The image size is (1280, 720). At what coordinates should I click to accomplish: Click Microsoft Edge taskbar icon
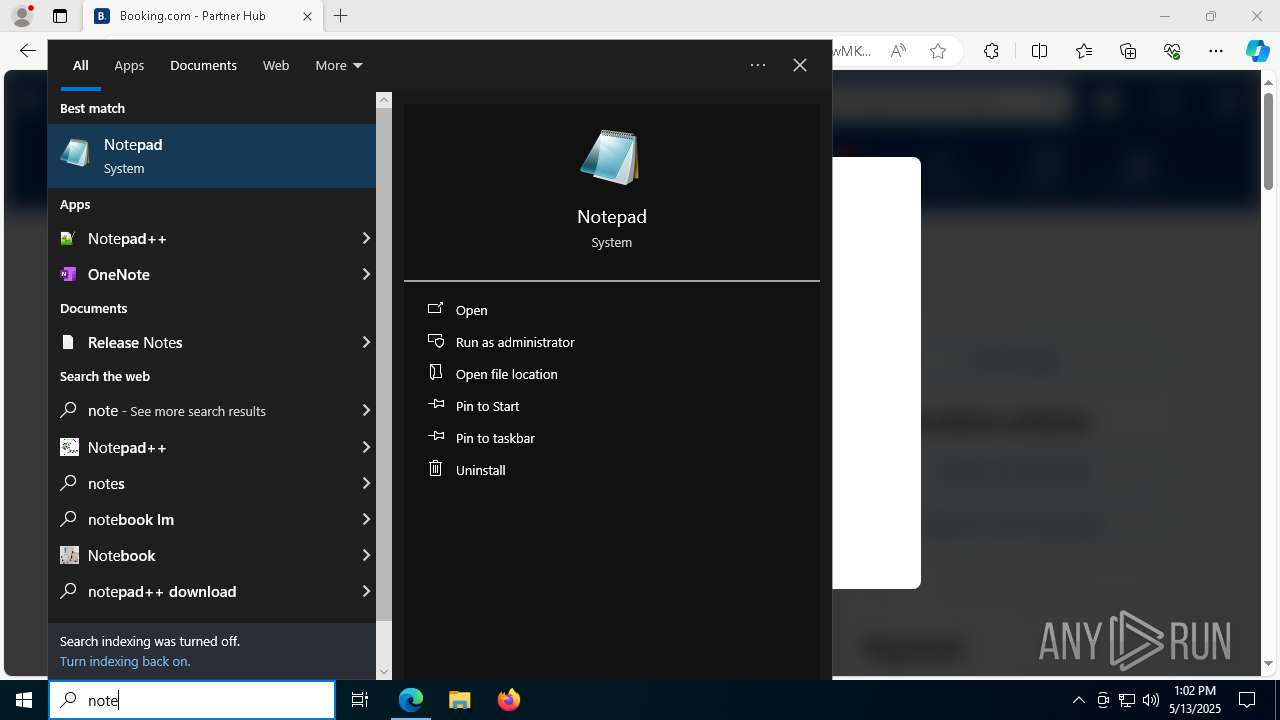[411, 700]
